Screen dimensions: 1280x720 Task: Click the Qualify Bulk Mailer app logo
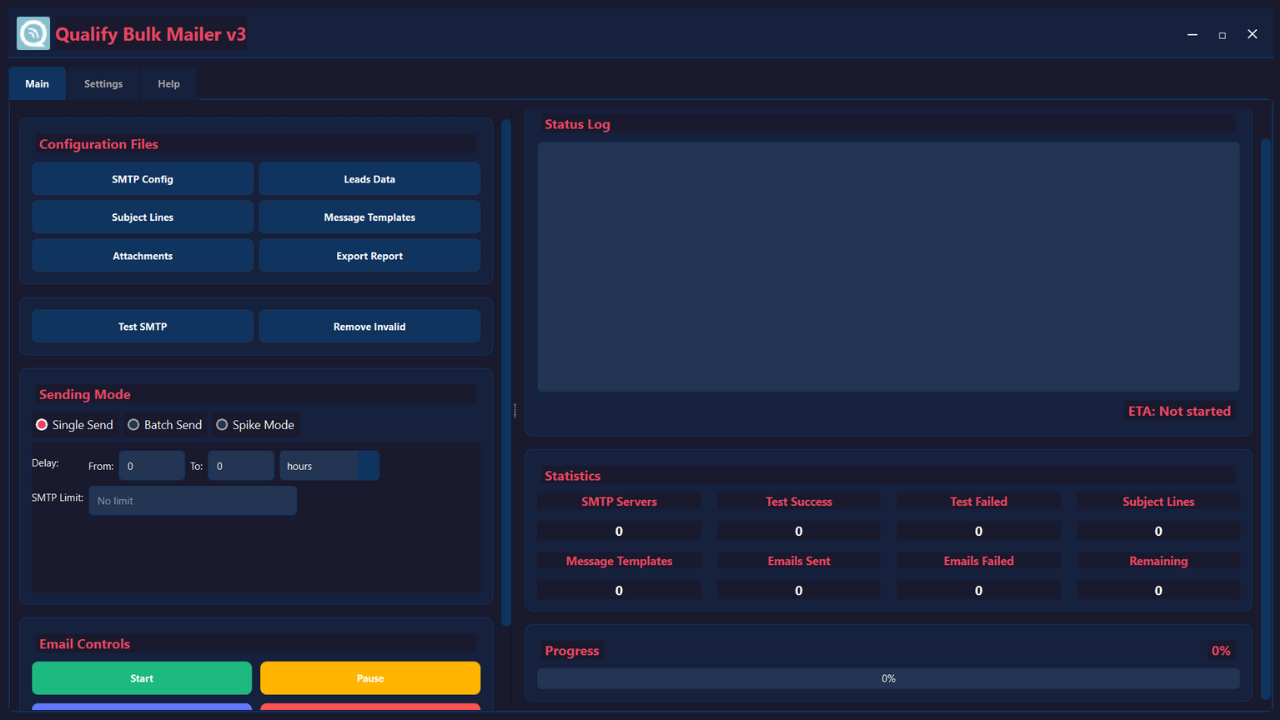(x=33, y=34)
